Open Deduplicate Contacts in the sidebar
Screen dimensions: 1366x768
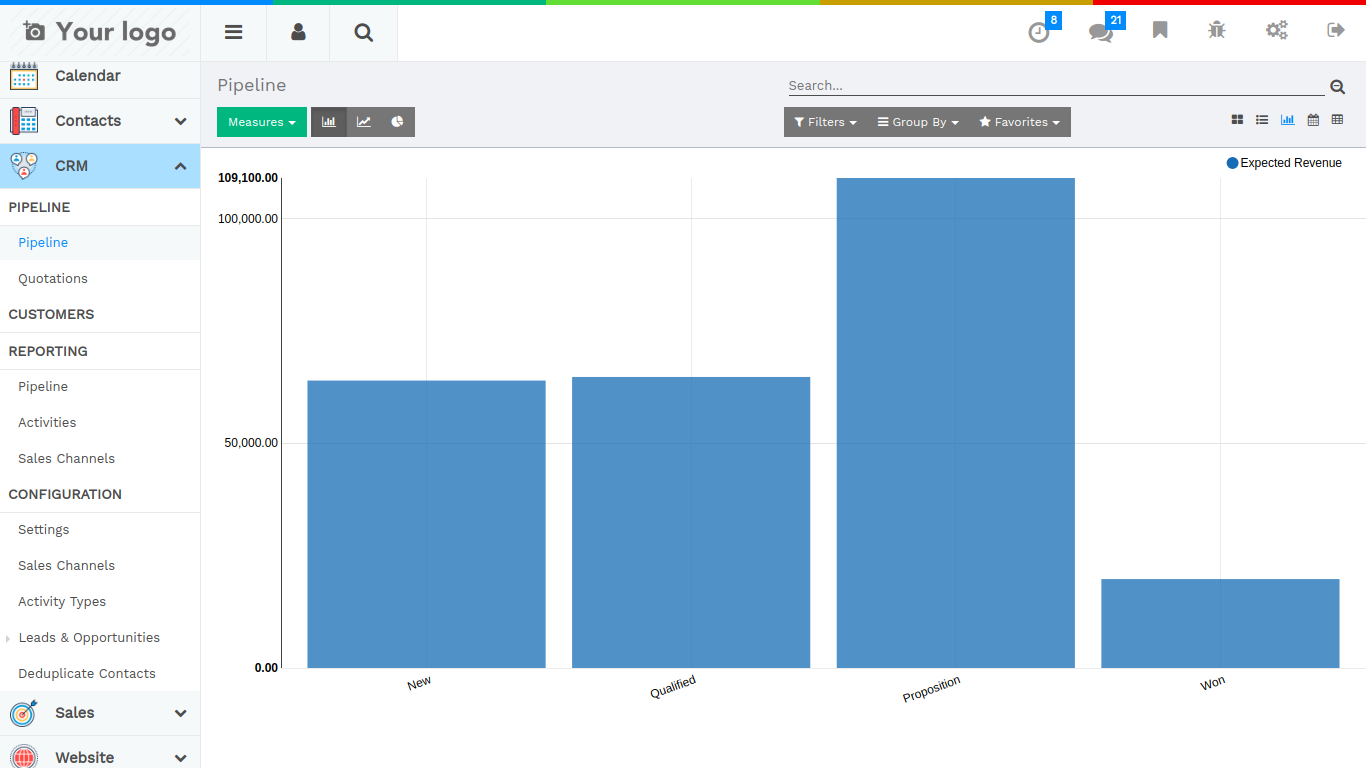[x=87, y=674]
